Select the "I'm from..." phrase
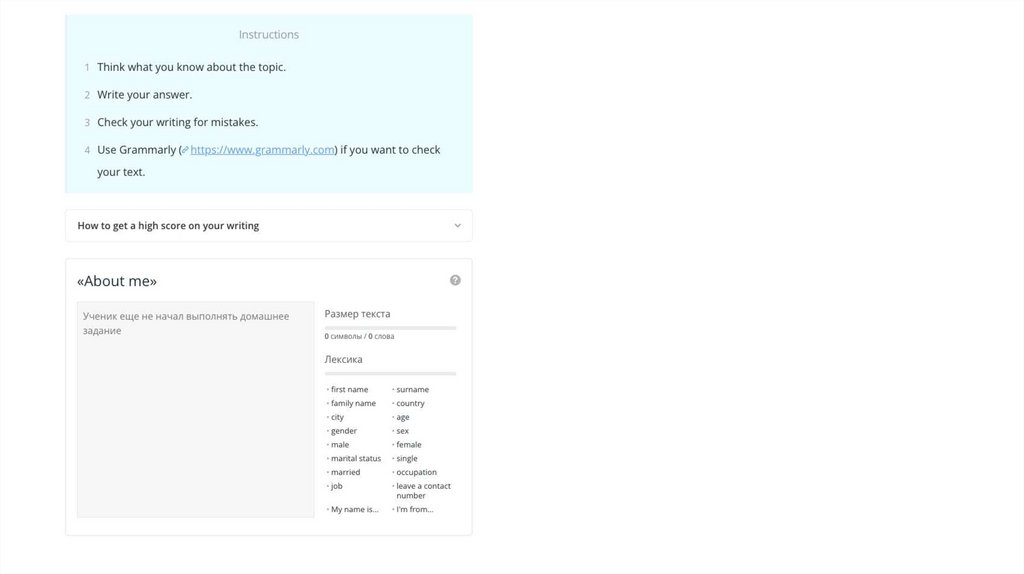This screenshot has height=574, width=1024. (x=414, y=509)
